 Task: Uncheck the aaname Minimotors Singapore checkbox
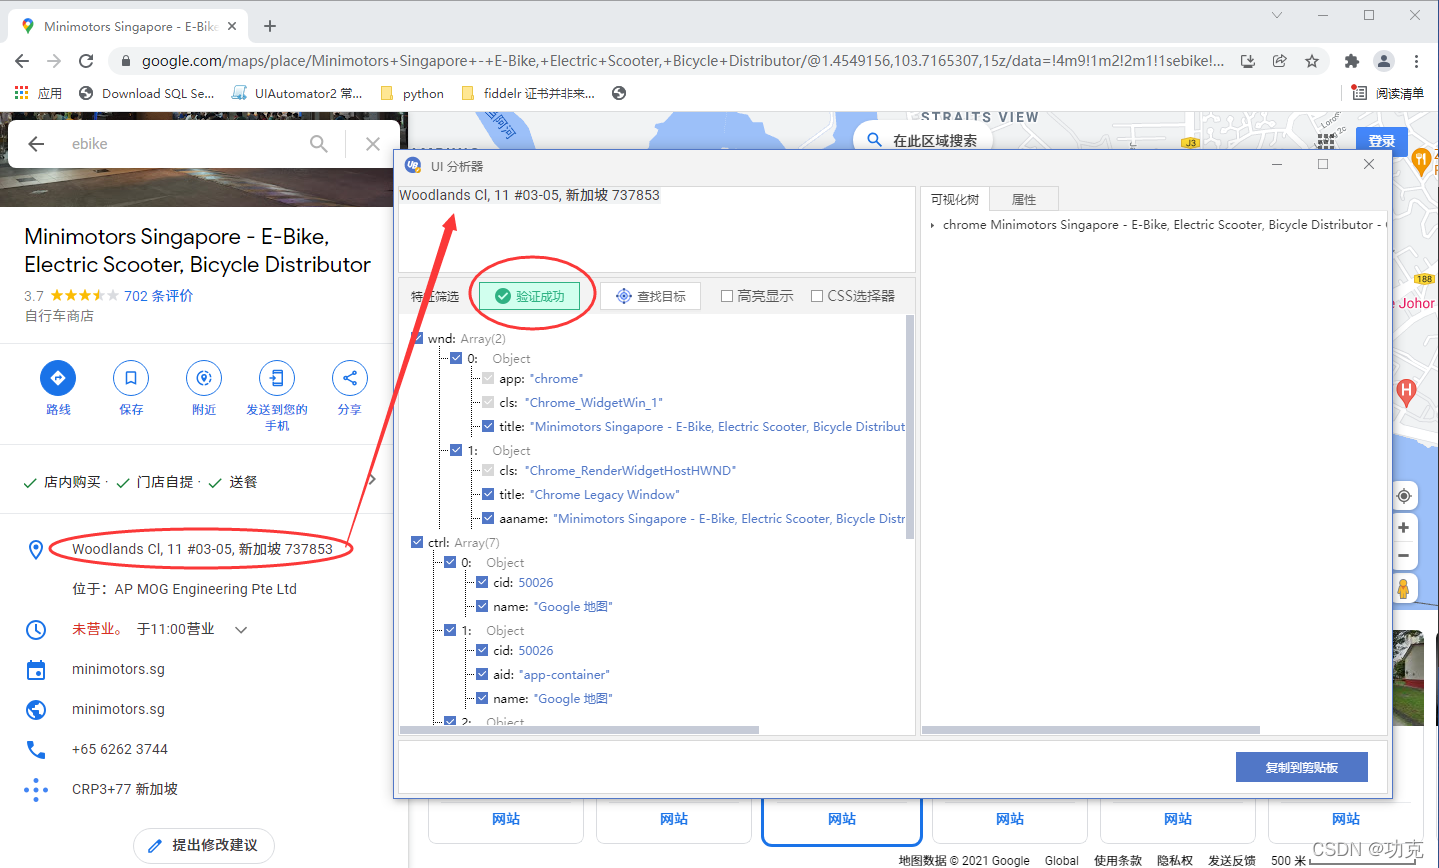pos(488,518)
